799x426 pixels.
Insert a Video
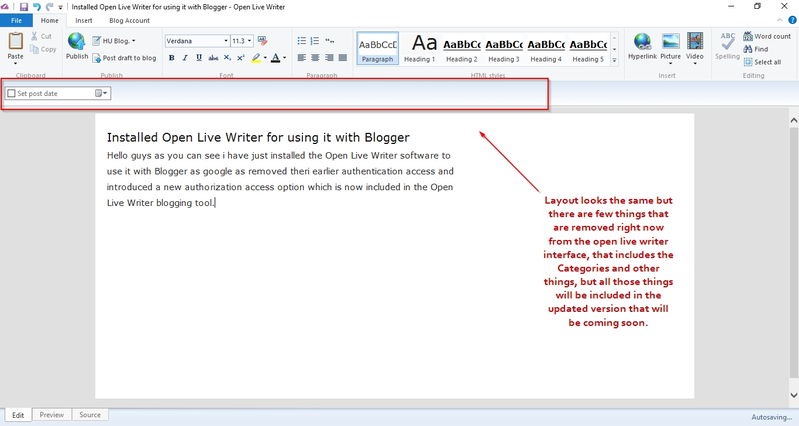click(x=695, y=47)
